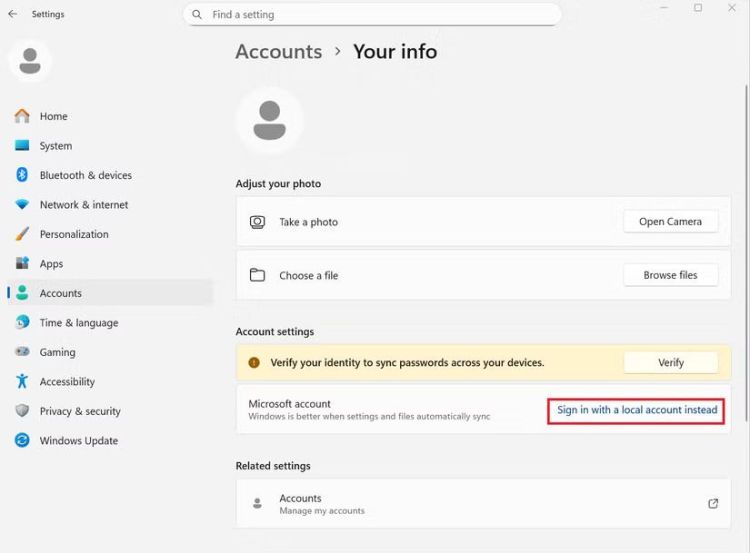Click the back arrow in Settings header
750x553 pixels.
[x=13, y=14]
